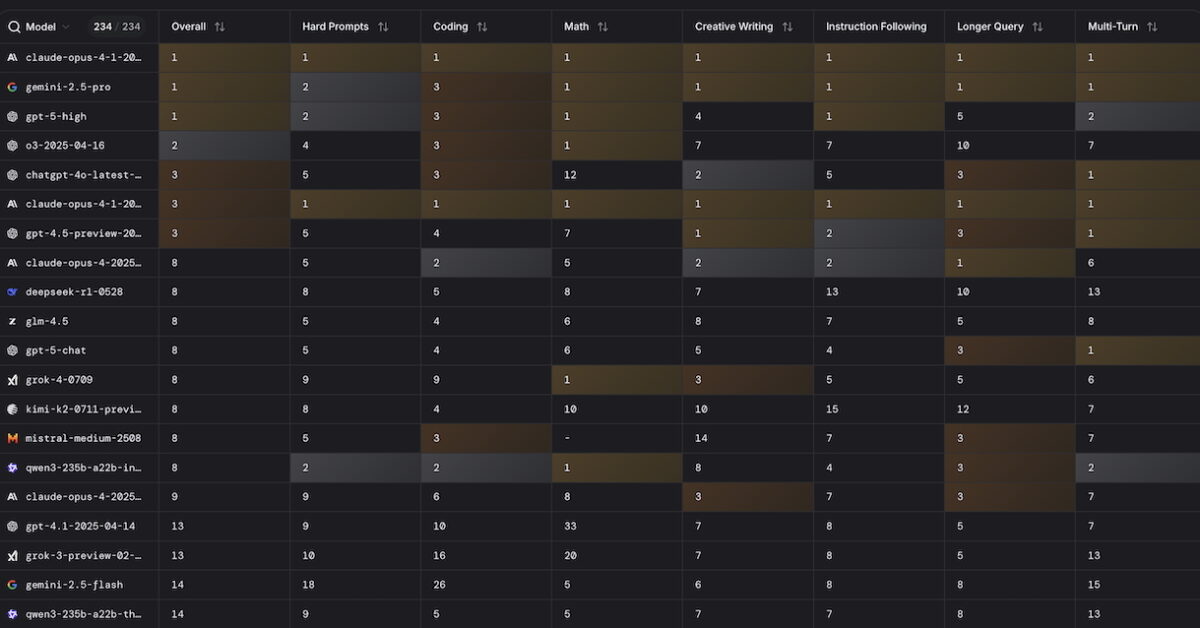Click Multi-Turn rank 15 for gemini-2.5-flash
This screenshot has height=628, width=1200.
[1094, 584]
